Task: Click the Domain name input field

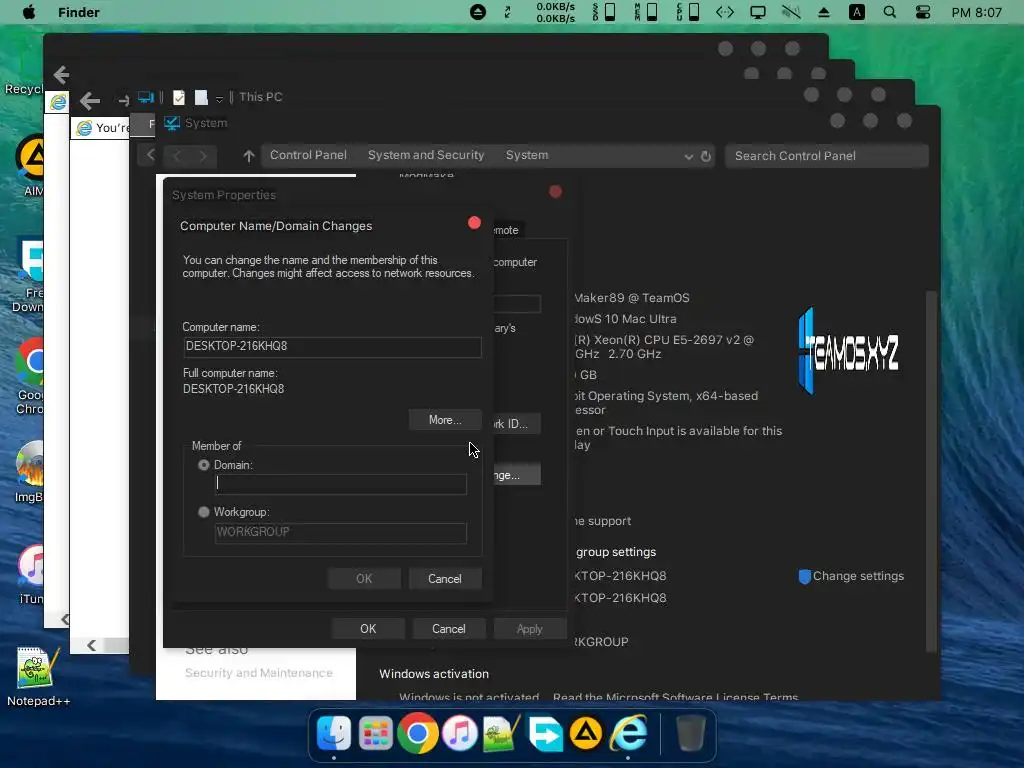Action: (341, 484)
